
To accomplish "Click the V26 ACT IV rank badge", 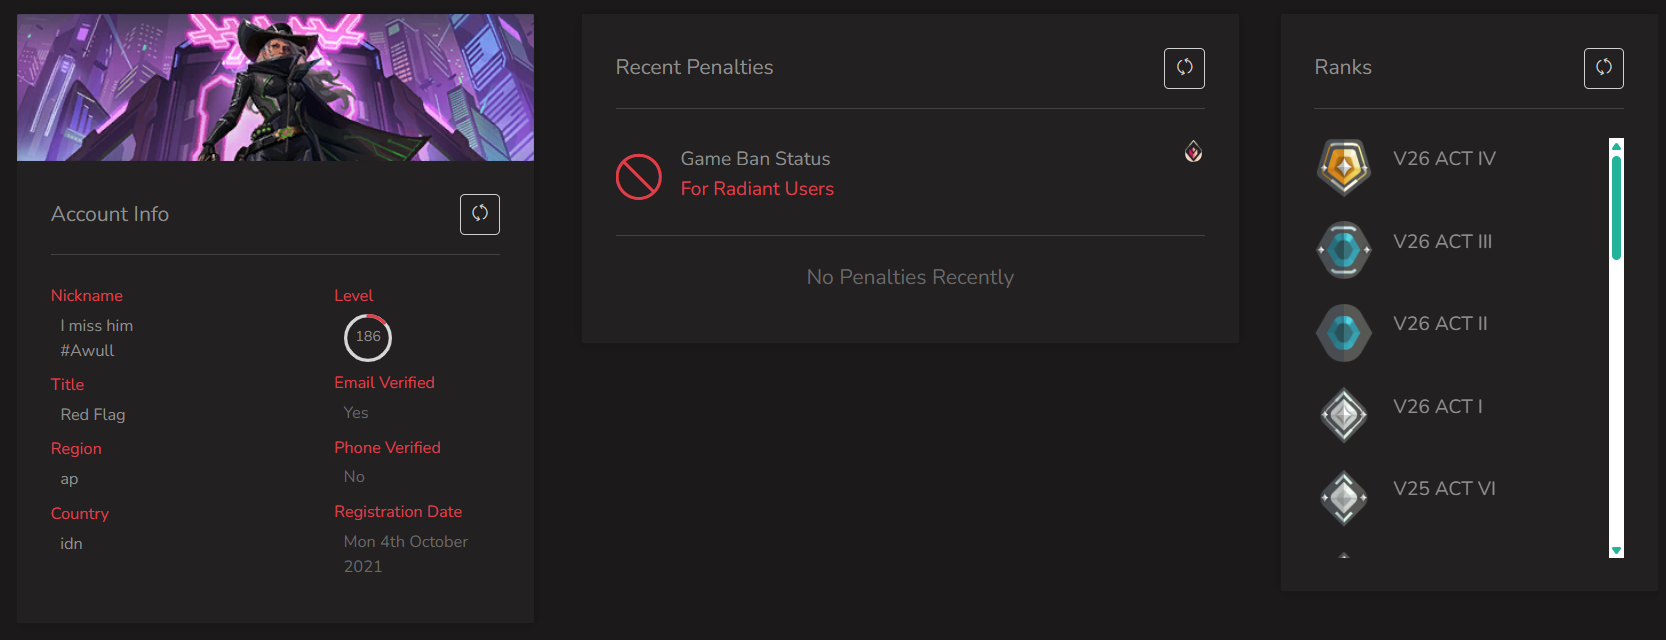I will point(1344,167).
